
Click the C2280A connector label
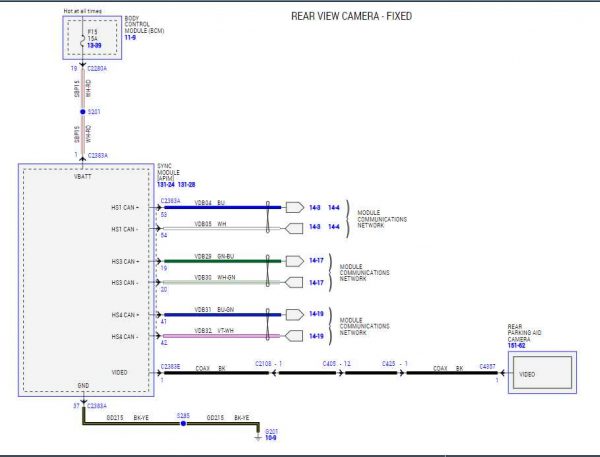(x=97, y=69)
